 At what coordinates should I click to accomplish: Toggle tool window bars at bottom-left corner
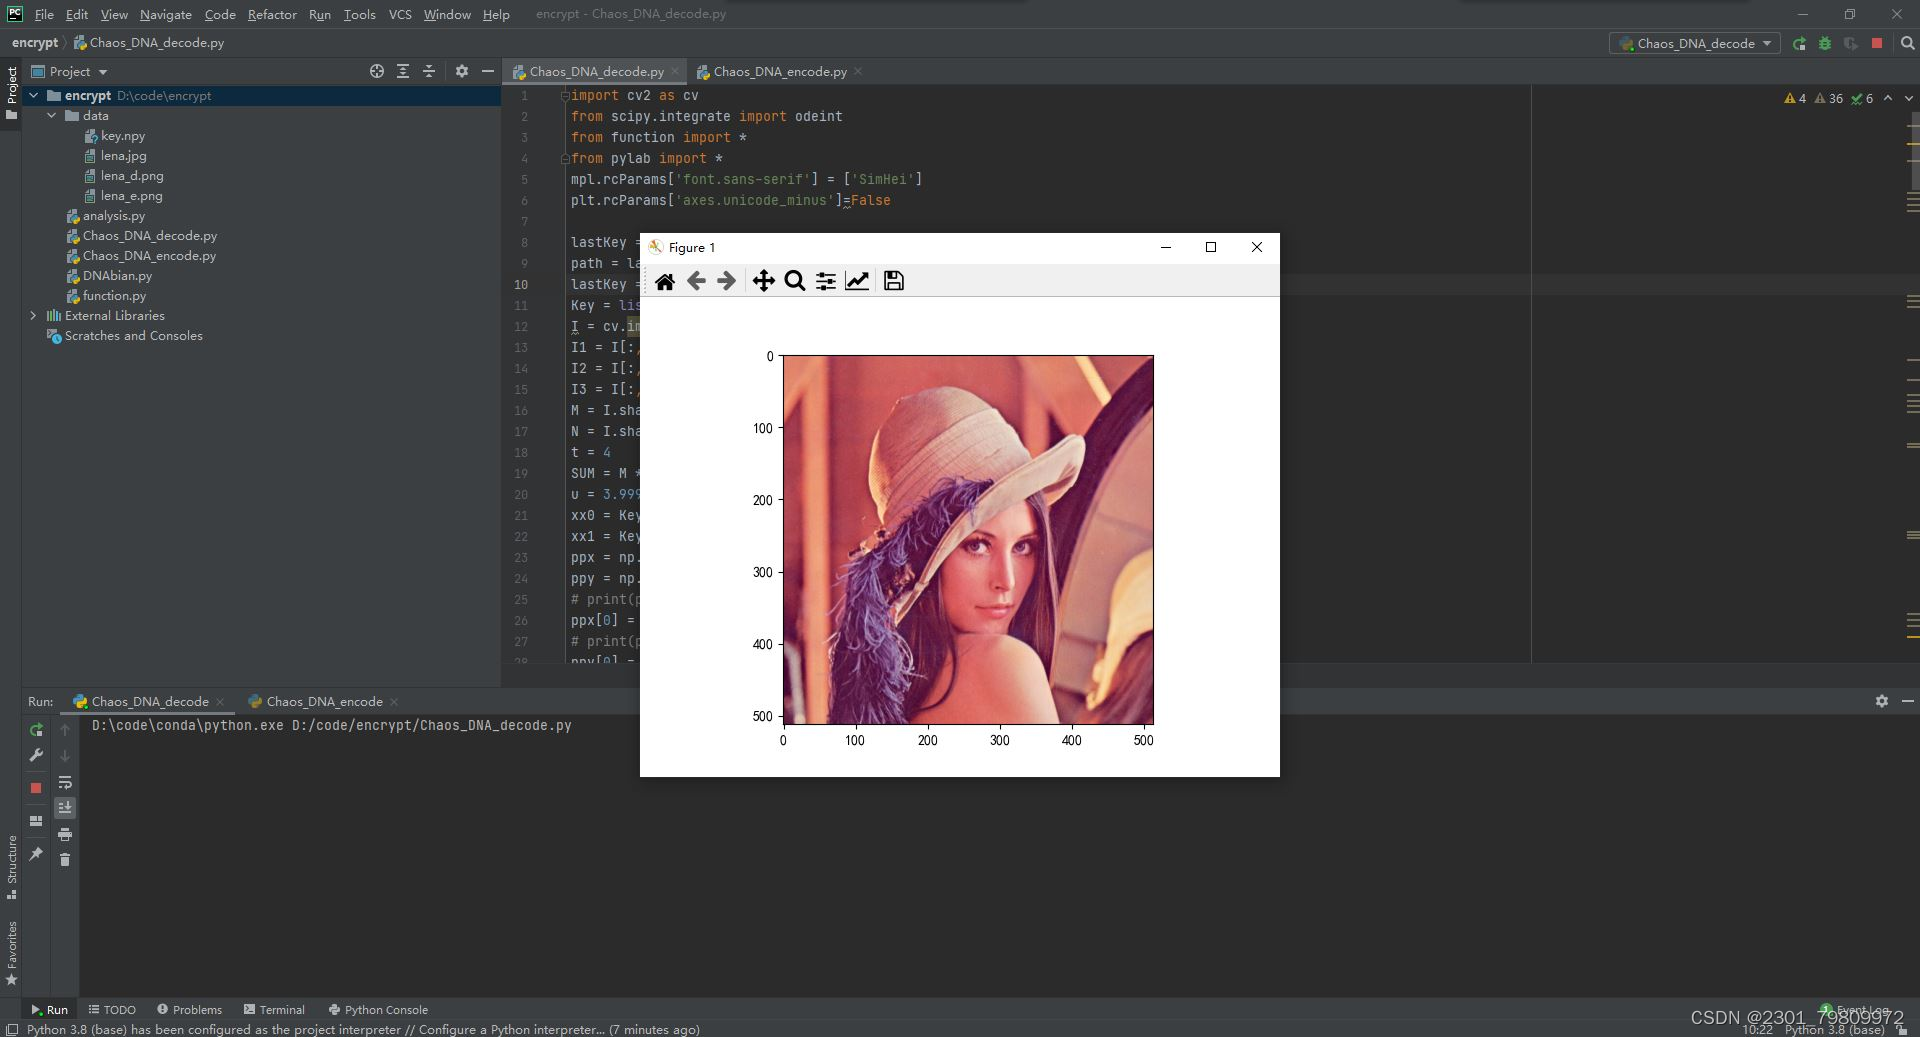point(11,1029)
